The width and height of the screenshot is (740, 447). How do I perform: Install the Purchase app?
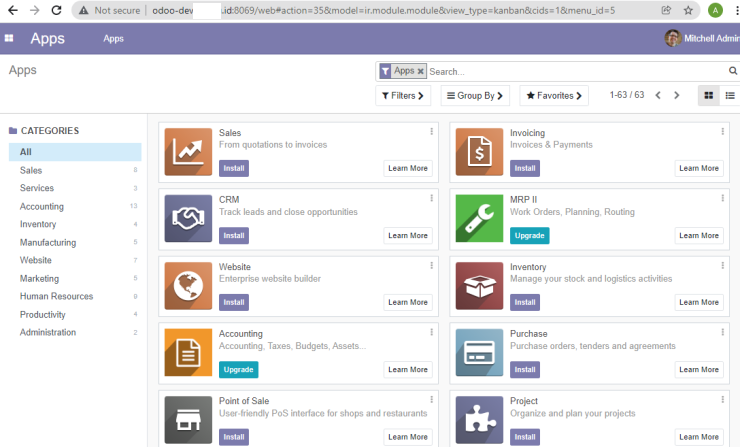tap(525, 370)
